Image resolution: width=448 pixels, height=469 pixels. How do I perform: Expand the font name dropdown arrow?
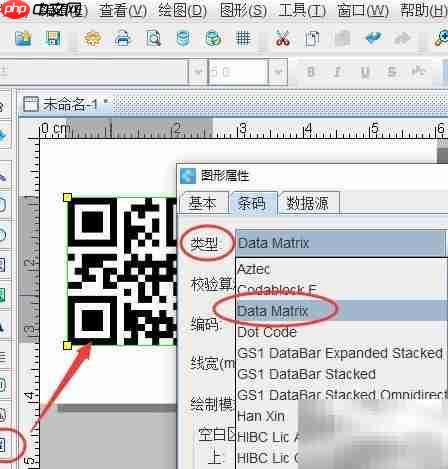pyautogui.click(x=198, y=72)
